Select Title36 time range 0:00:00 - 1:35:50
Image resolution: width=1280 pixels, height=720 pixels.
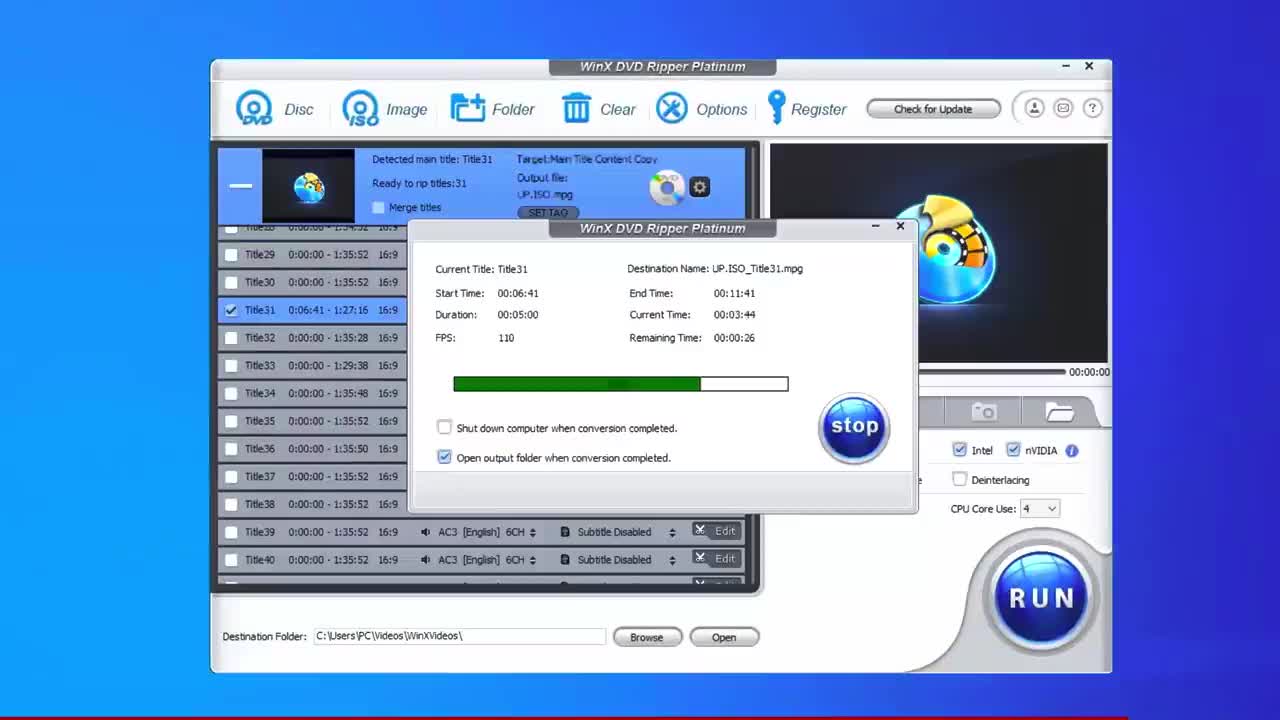pos(328,449)
